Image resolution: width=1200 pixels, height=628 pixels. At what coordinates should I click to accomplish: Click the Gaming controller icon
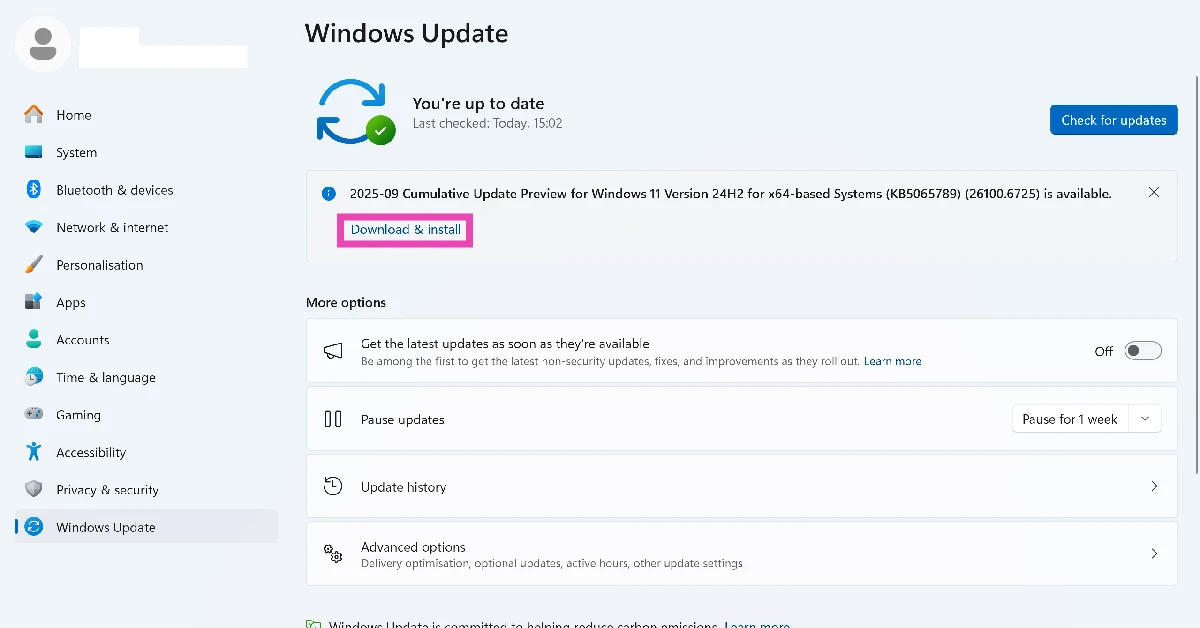[34, 415]
